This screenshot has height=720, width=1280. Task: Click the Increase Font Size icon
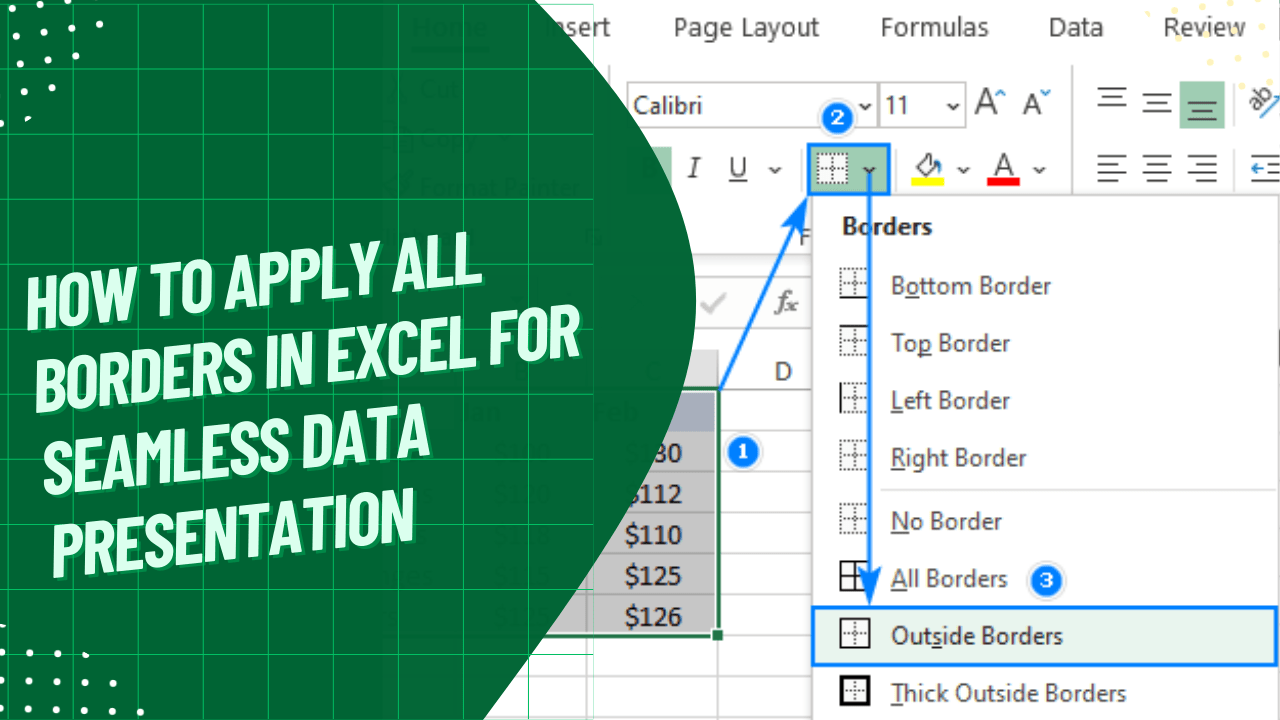988,100
